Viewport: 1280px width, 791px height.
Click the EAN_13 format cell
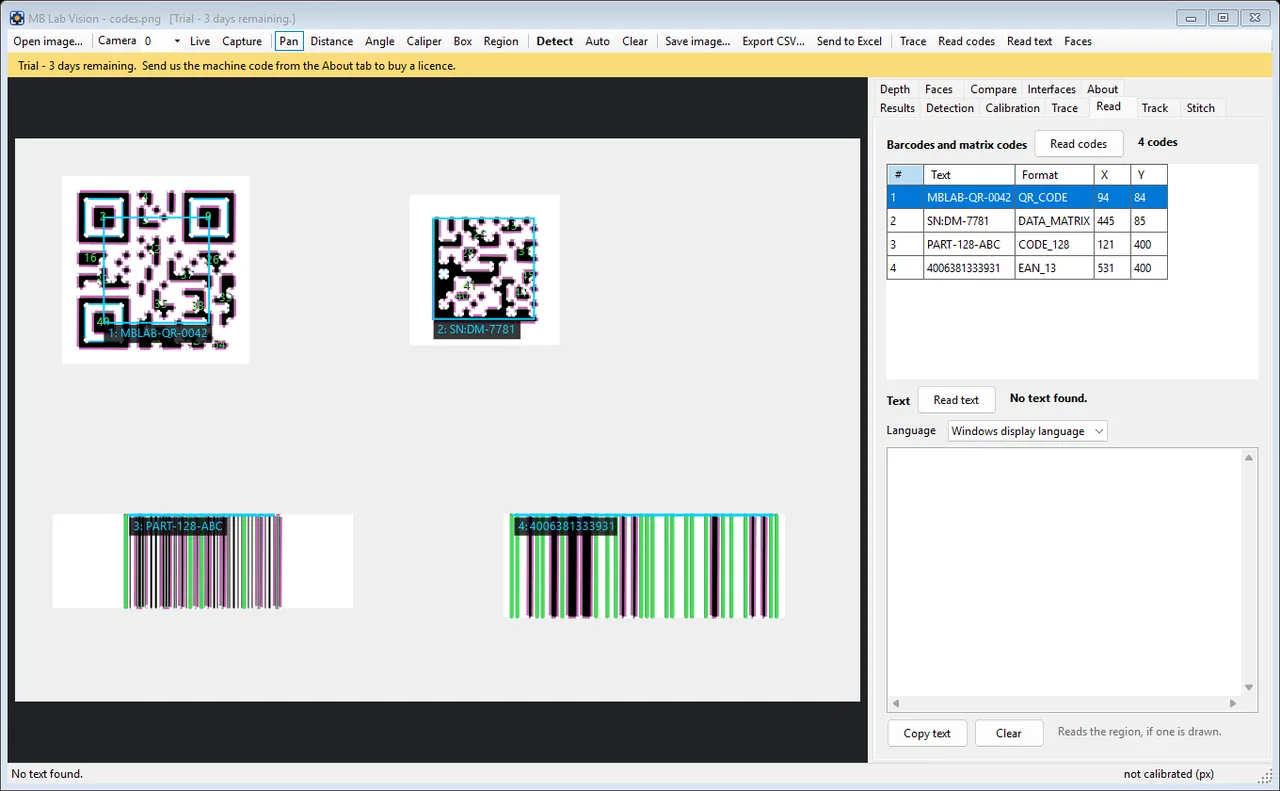click(x=1054, y=268)
